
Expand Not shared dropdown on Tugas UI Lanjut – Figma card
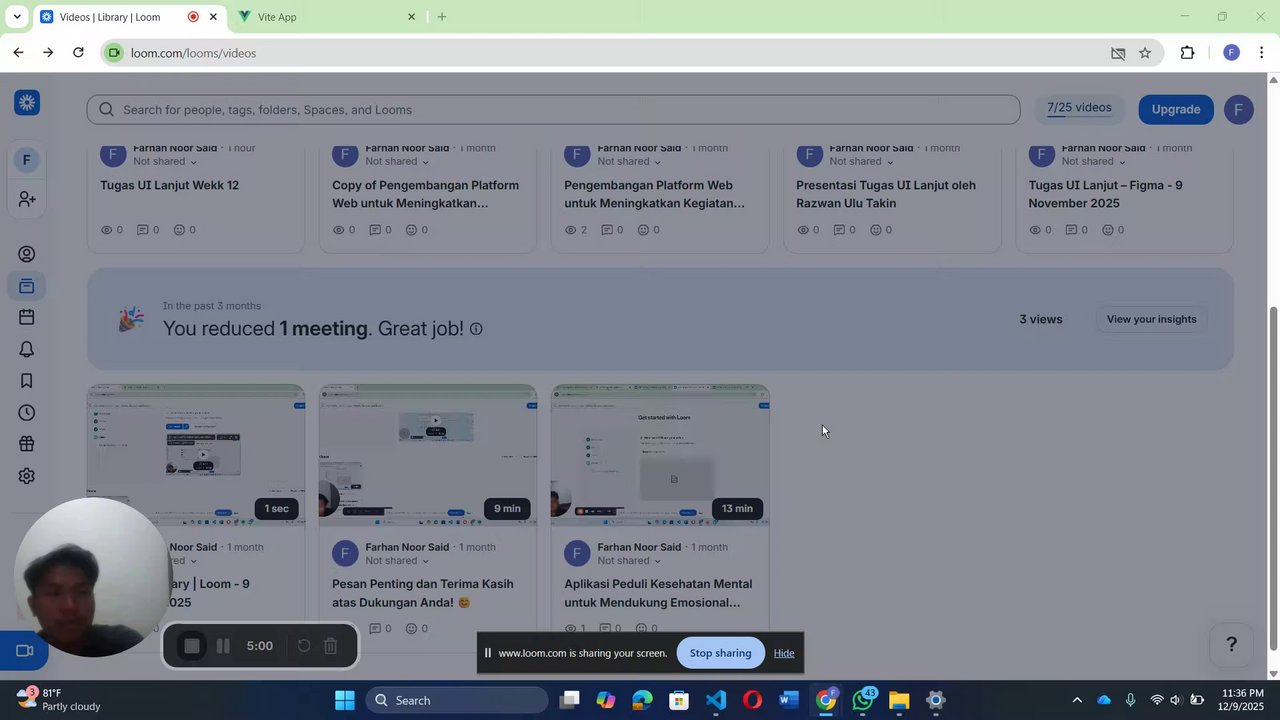point(1093,162)
